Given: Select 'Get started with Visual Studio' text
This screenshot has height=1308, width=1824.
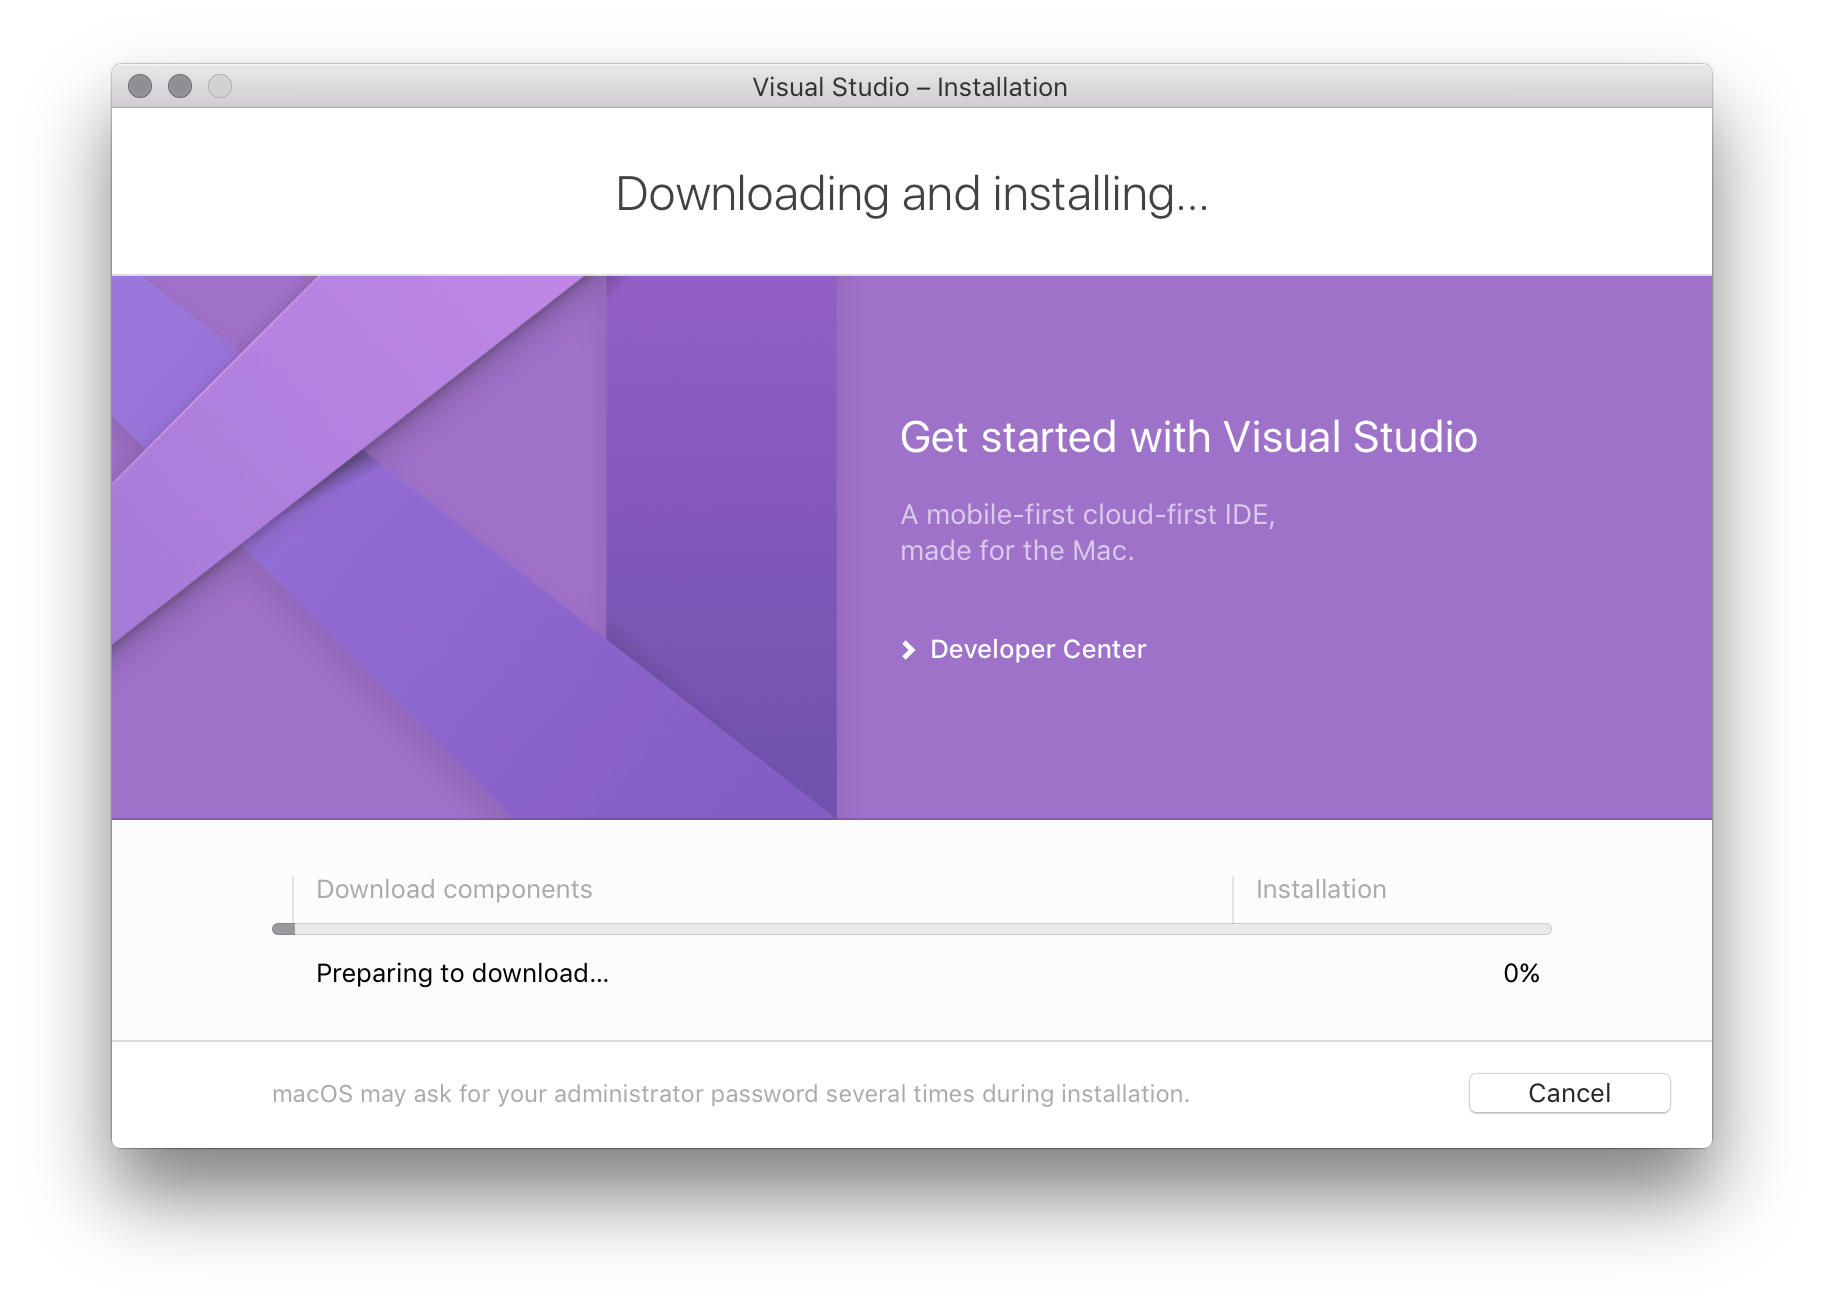Looking at the screenshot, I should point(1188,437).
